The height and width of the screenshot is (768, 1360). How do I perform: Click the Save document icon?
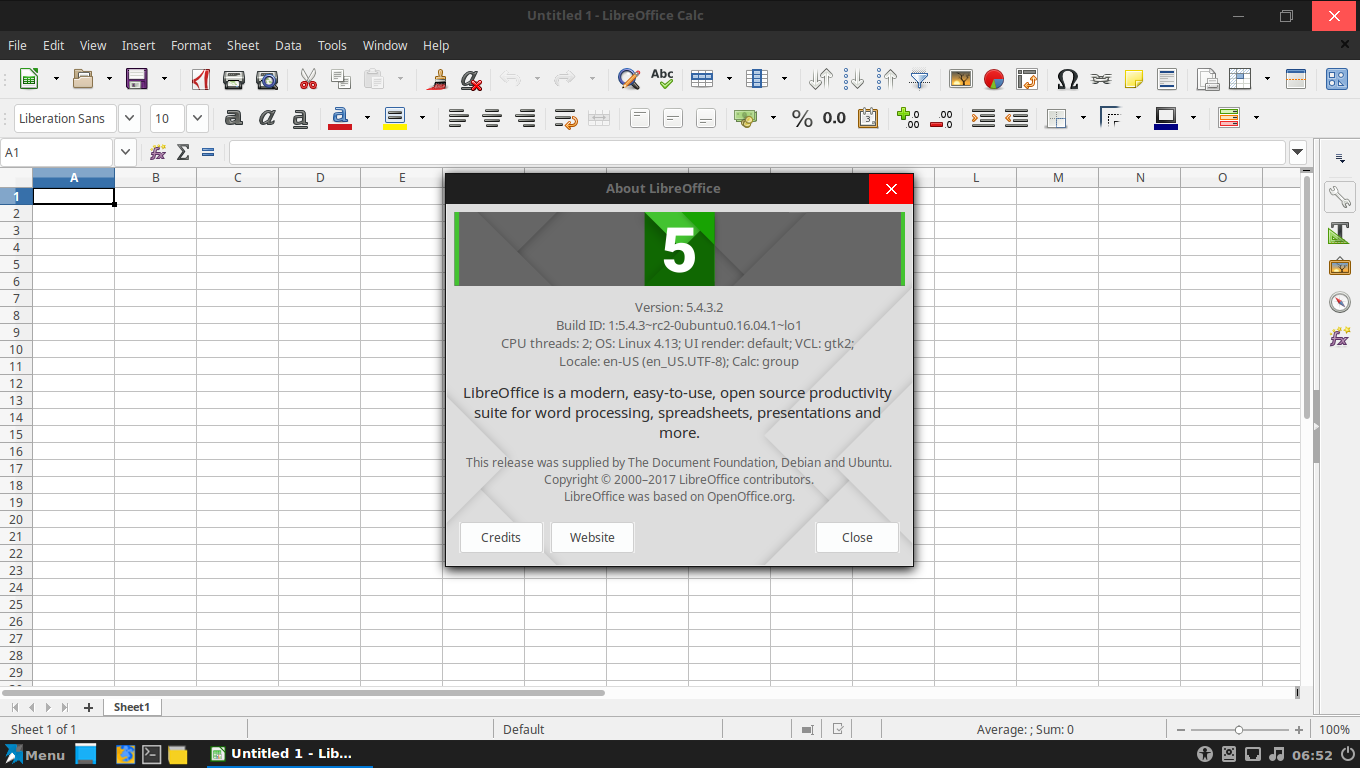tap(137, 79)
